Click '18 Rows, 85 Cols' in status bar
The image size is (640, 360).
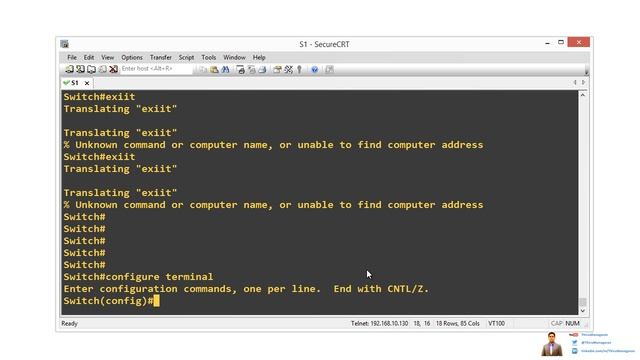click(458, 323)
